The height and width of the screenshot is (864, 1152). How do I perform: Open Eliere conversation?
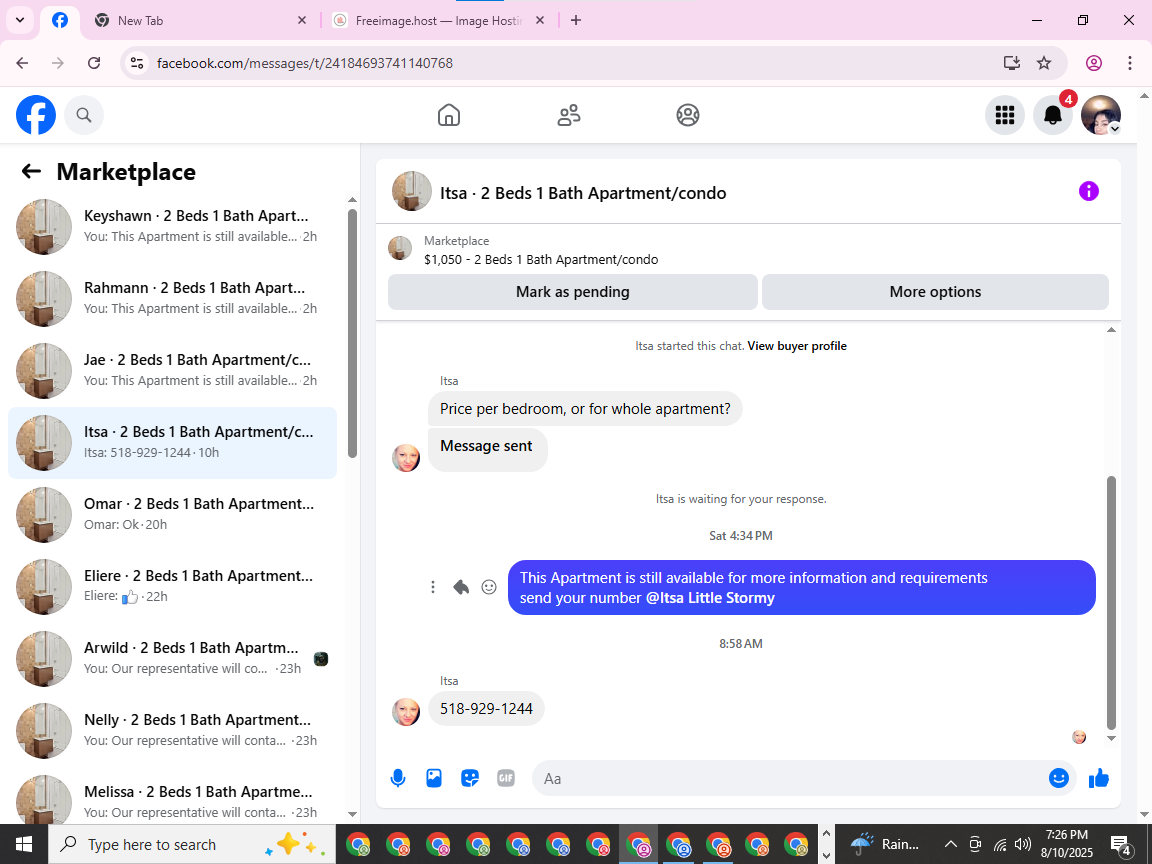pos(172,586)
